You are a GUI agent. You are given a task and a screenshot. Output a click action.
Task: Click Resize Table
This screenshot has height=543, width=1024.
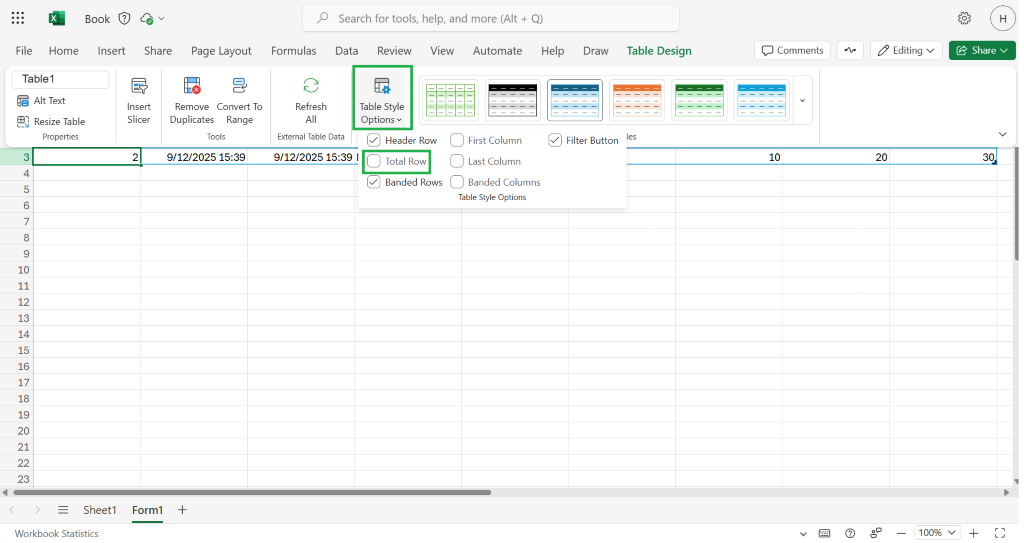pyautogui.click(x=51, y=122)
